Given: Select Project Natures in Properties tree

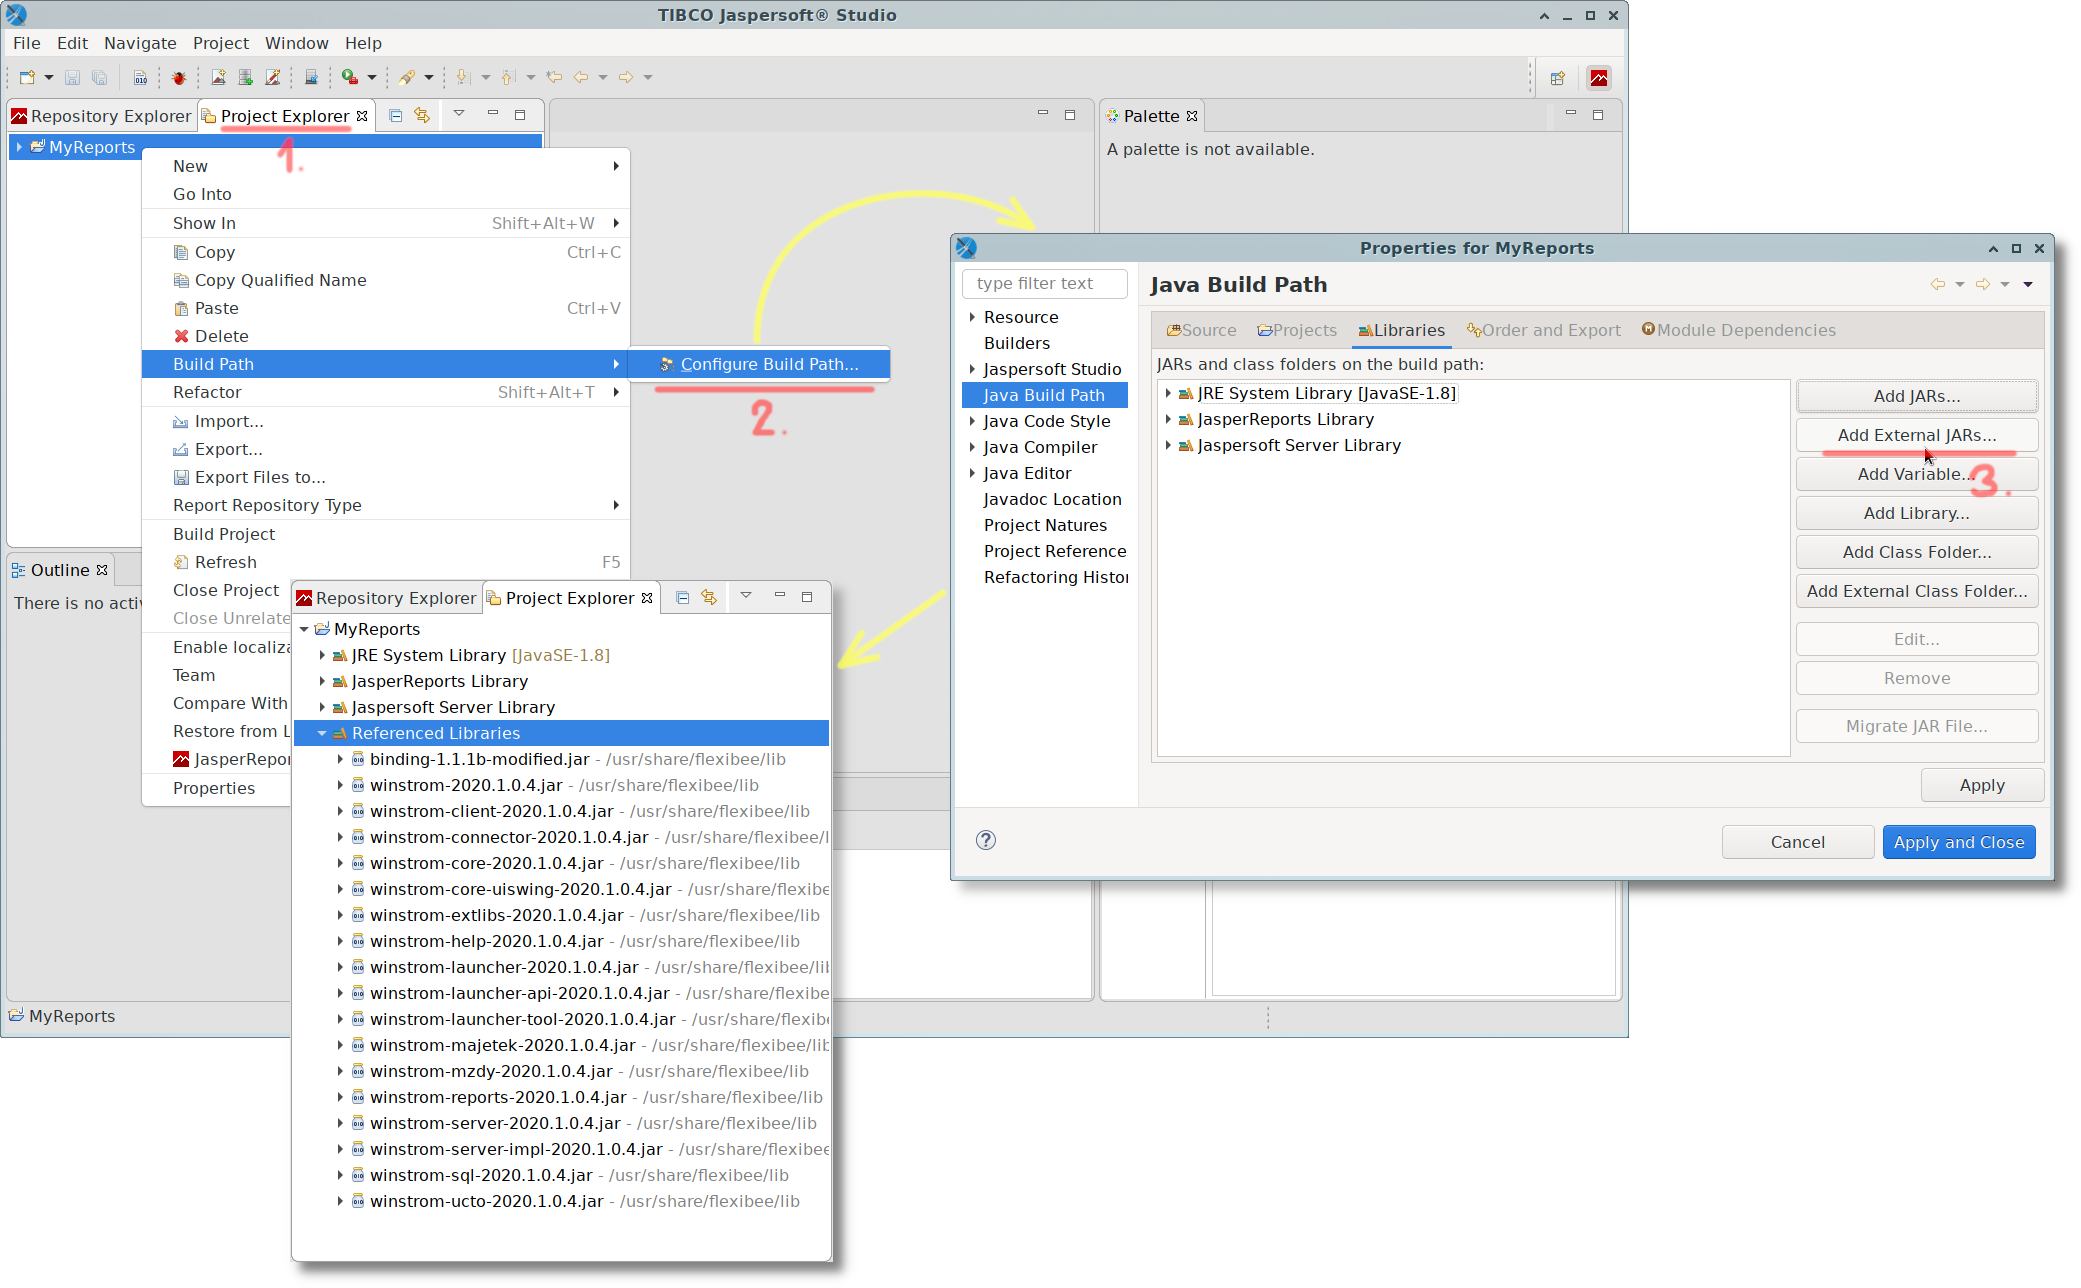Looking at the screenshot, I should click(1045, 525).
